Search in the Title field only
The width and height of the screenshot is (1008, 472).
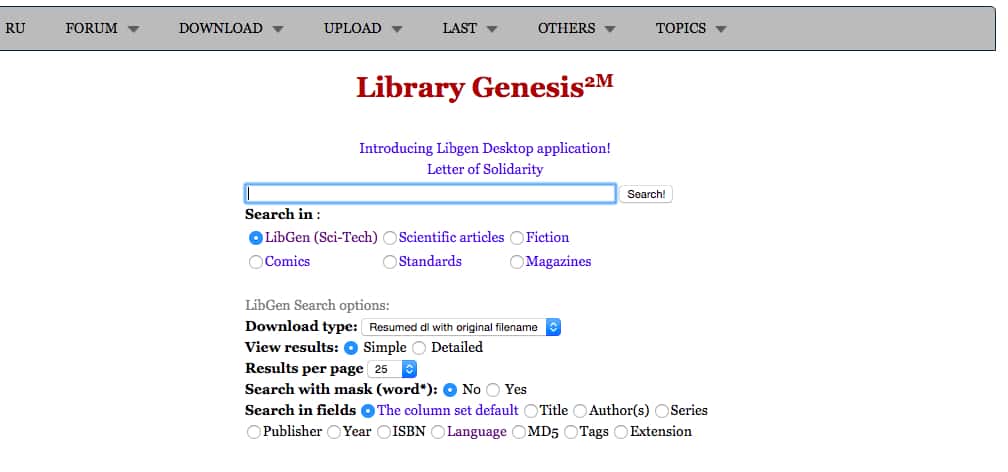531,411
